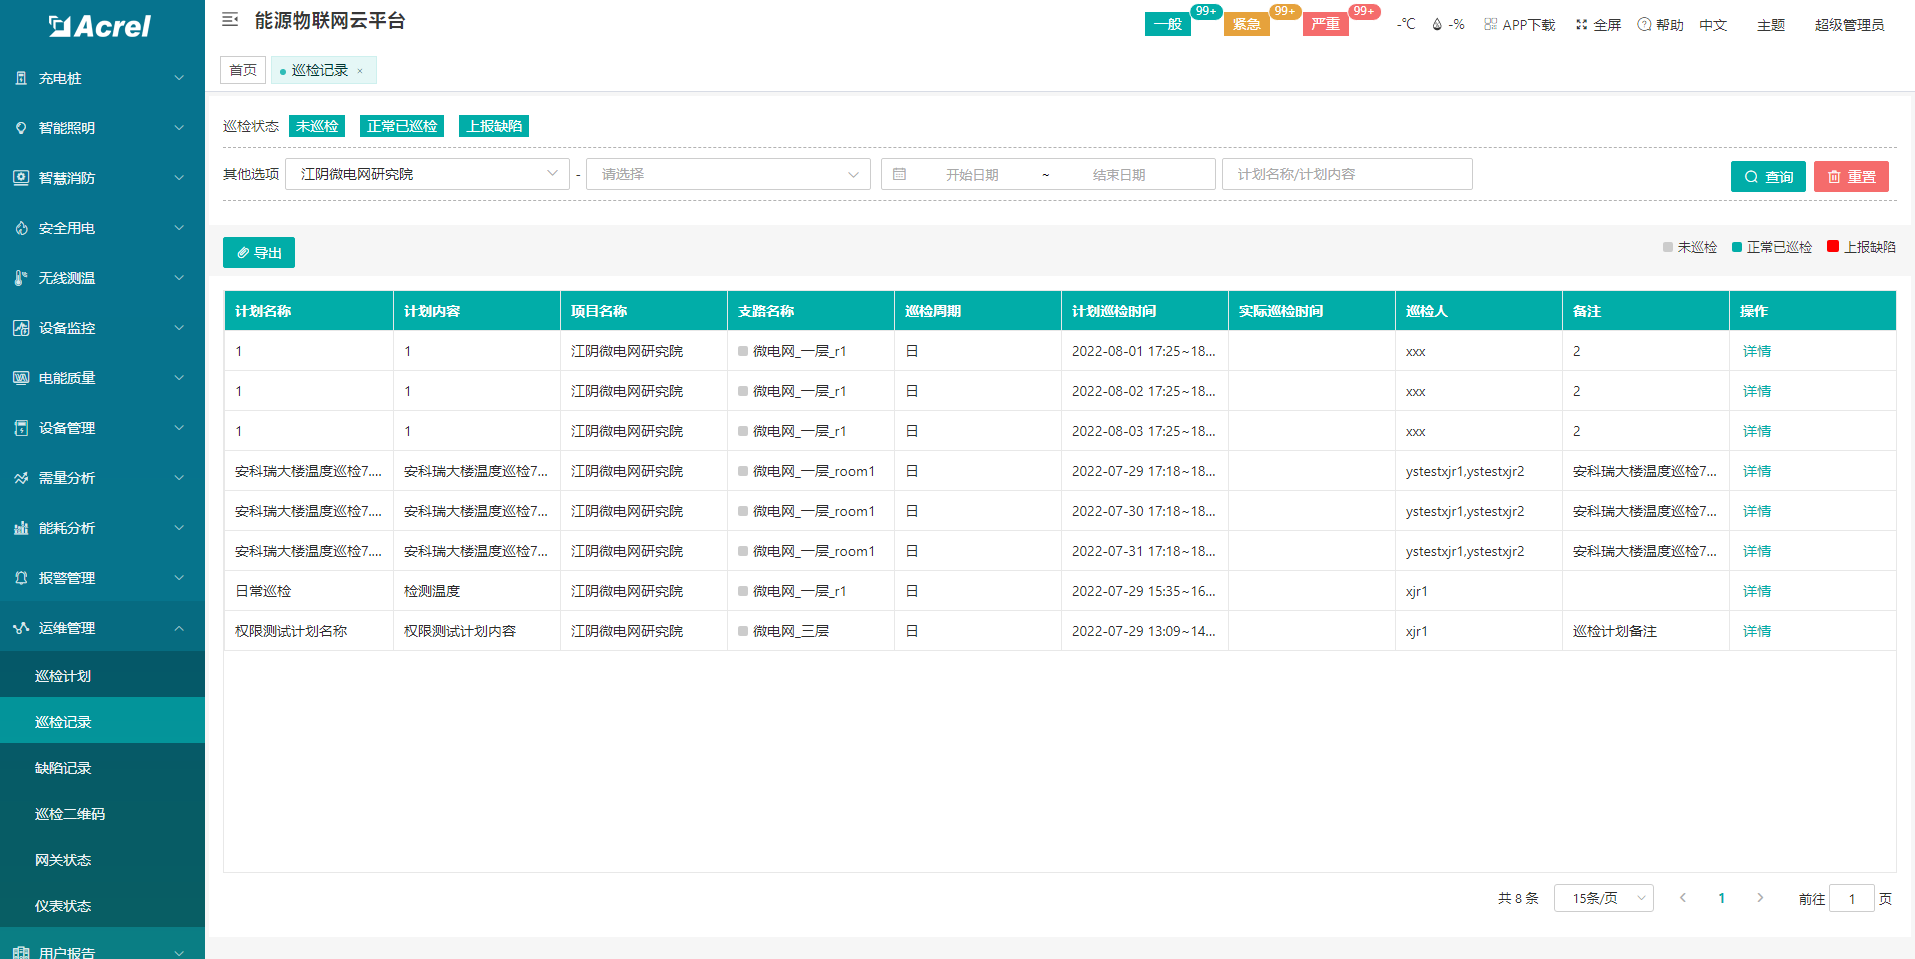Open 缺陷记录 in the sidebar
The width and height of the screenshot is (1915, 959).
(63, 768)
